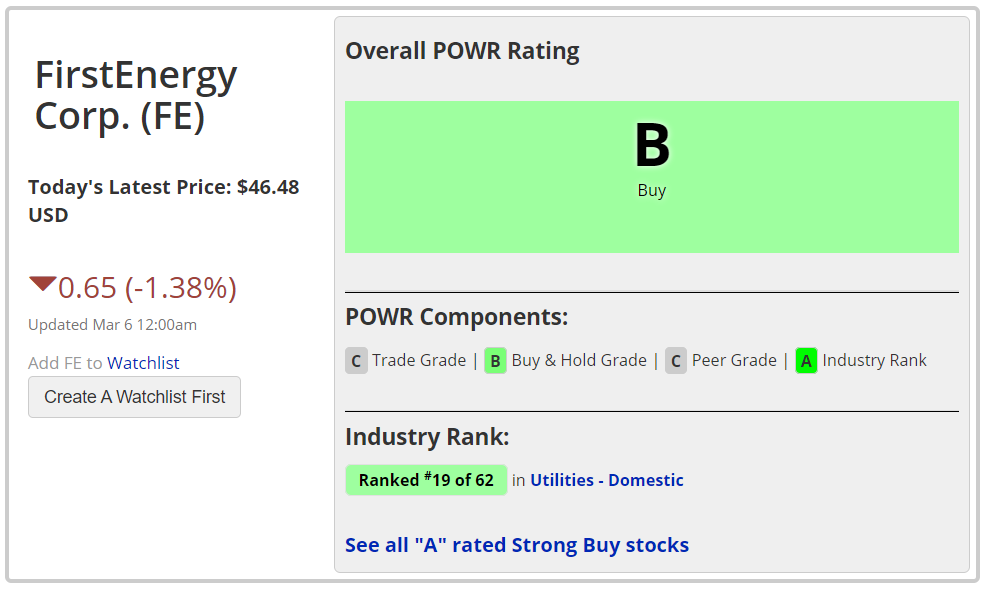Image resolution: width=988 pixels, height=591 pixels.
Task: Click the green Overall POWR Rating panel
Action: tap(652, 177)
